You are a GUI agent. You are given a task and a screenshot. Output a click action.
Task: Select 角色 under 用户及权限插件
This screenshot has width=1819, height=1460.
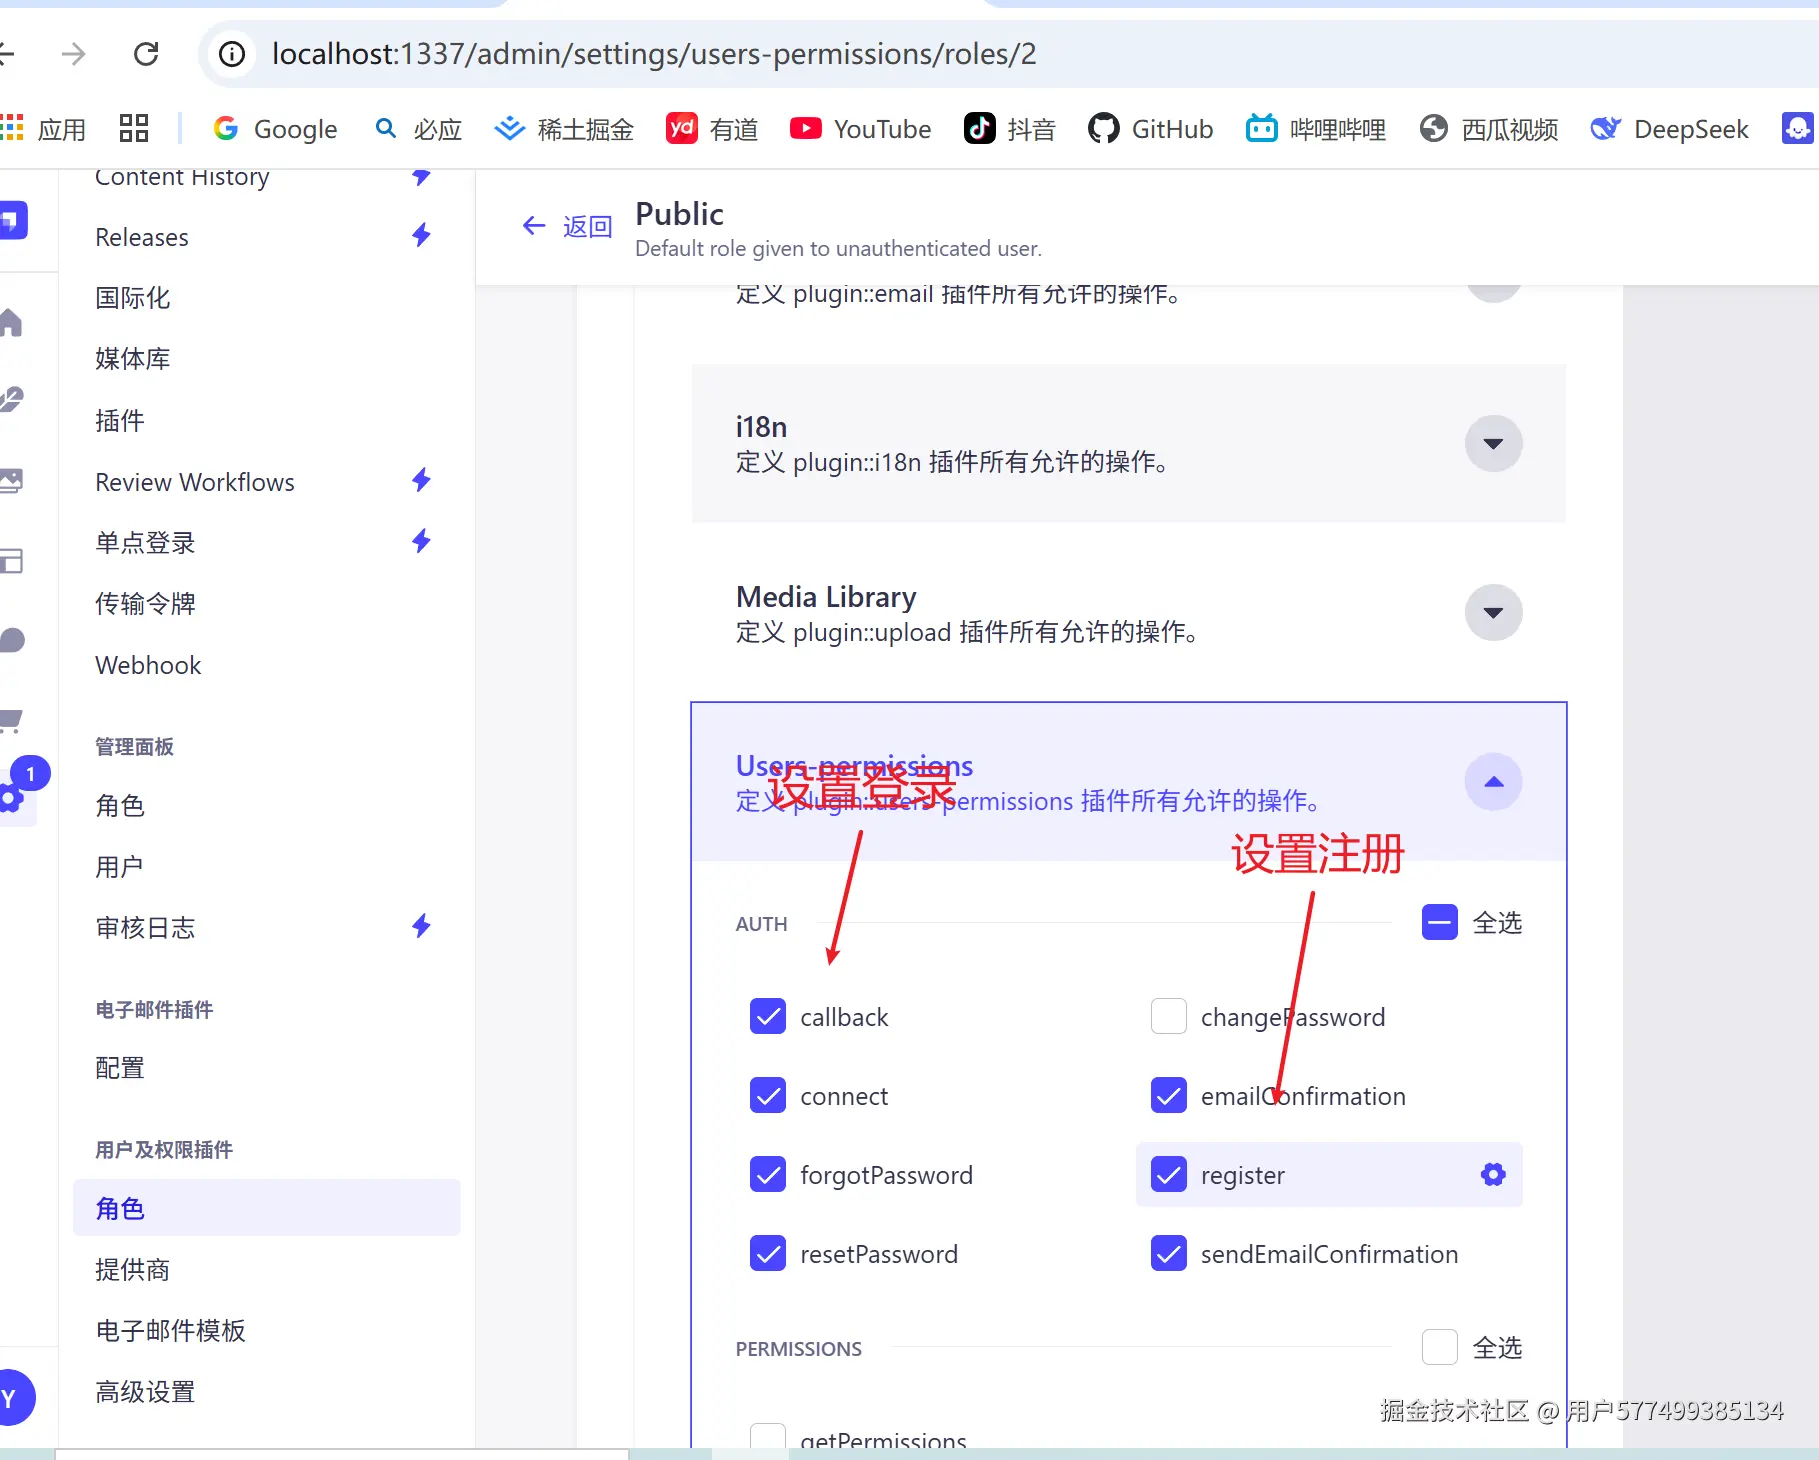click(x=267, y=1208)
